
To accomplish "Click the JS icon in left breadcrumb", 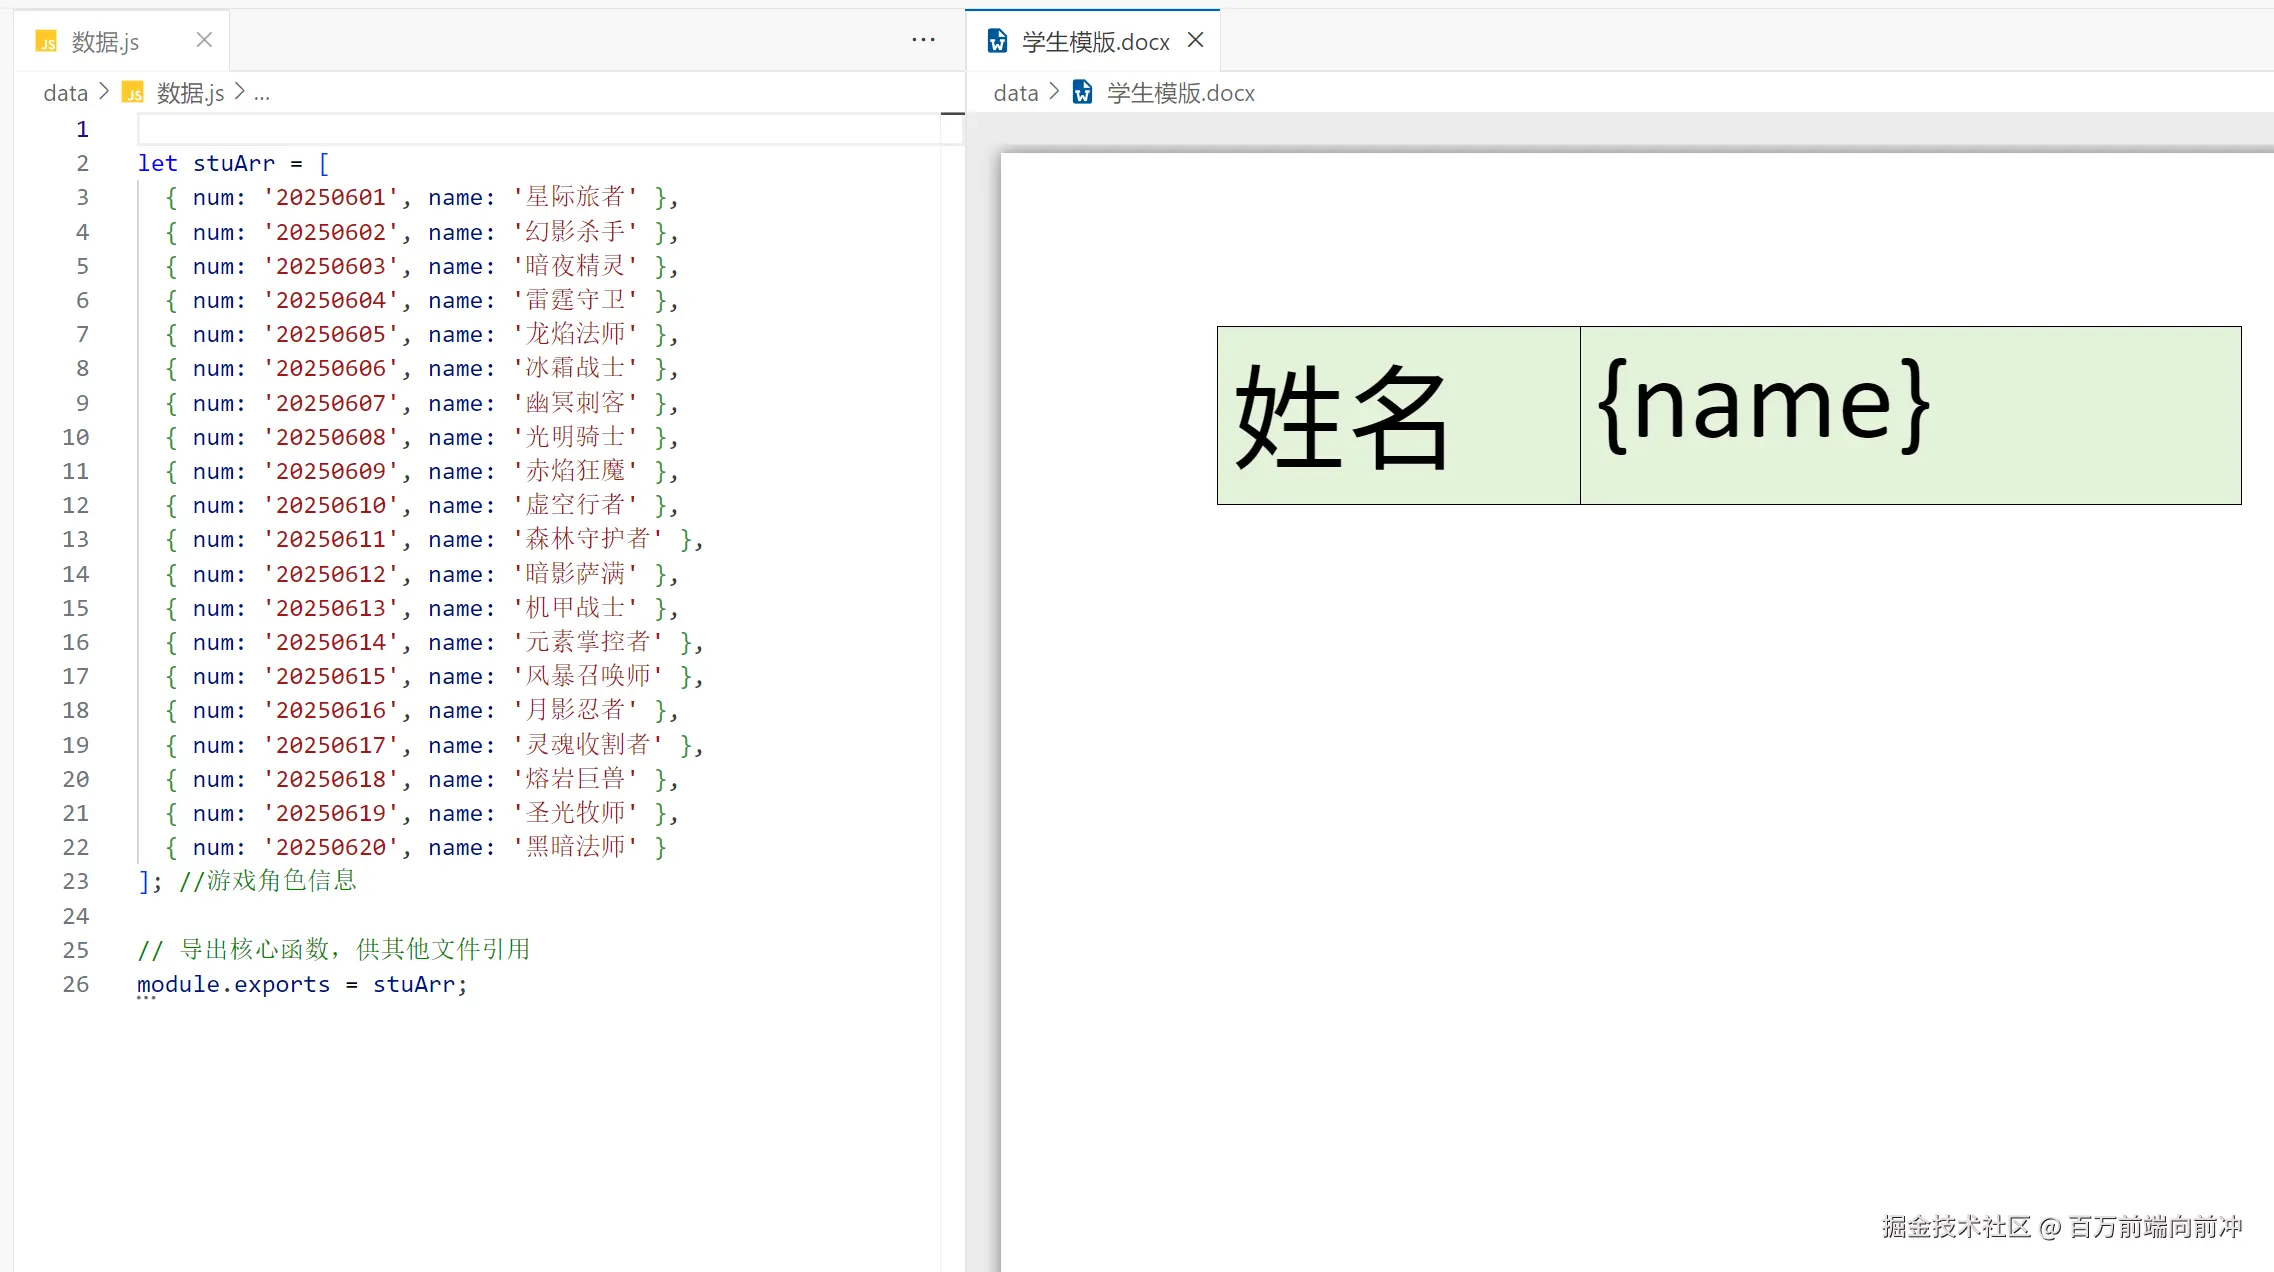I will (133, 93).
